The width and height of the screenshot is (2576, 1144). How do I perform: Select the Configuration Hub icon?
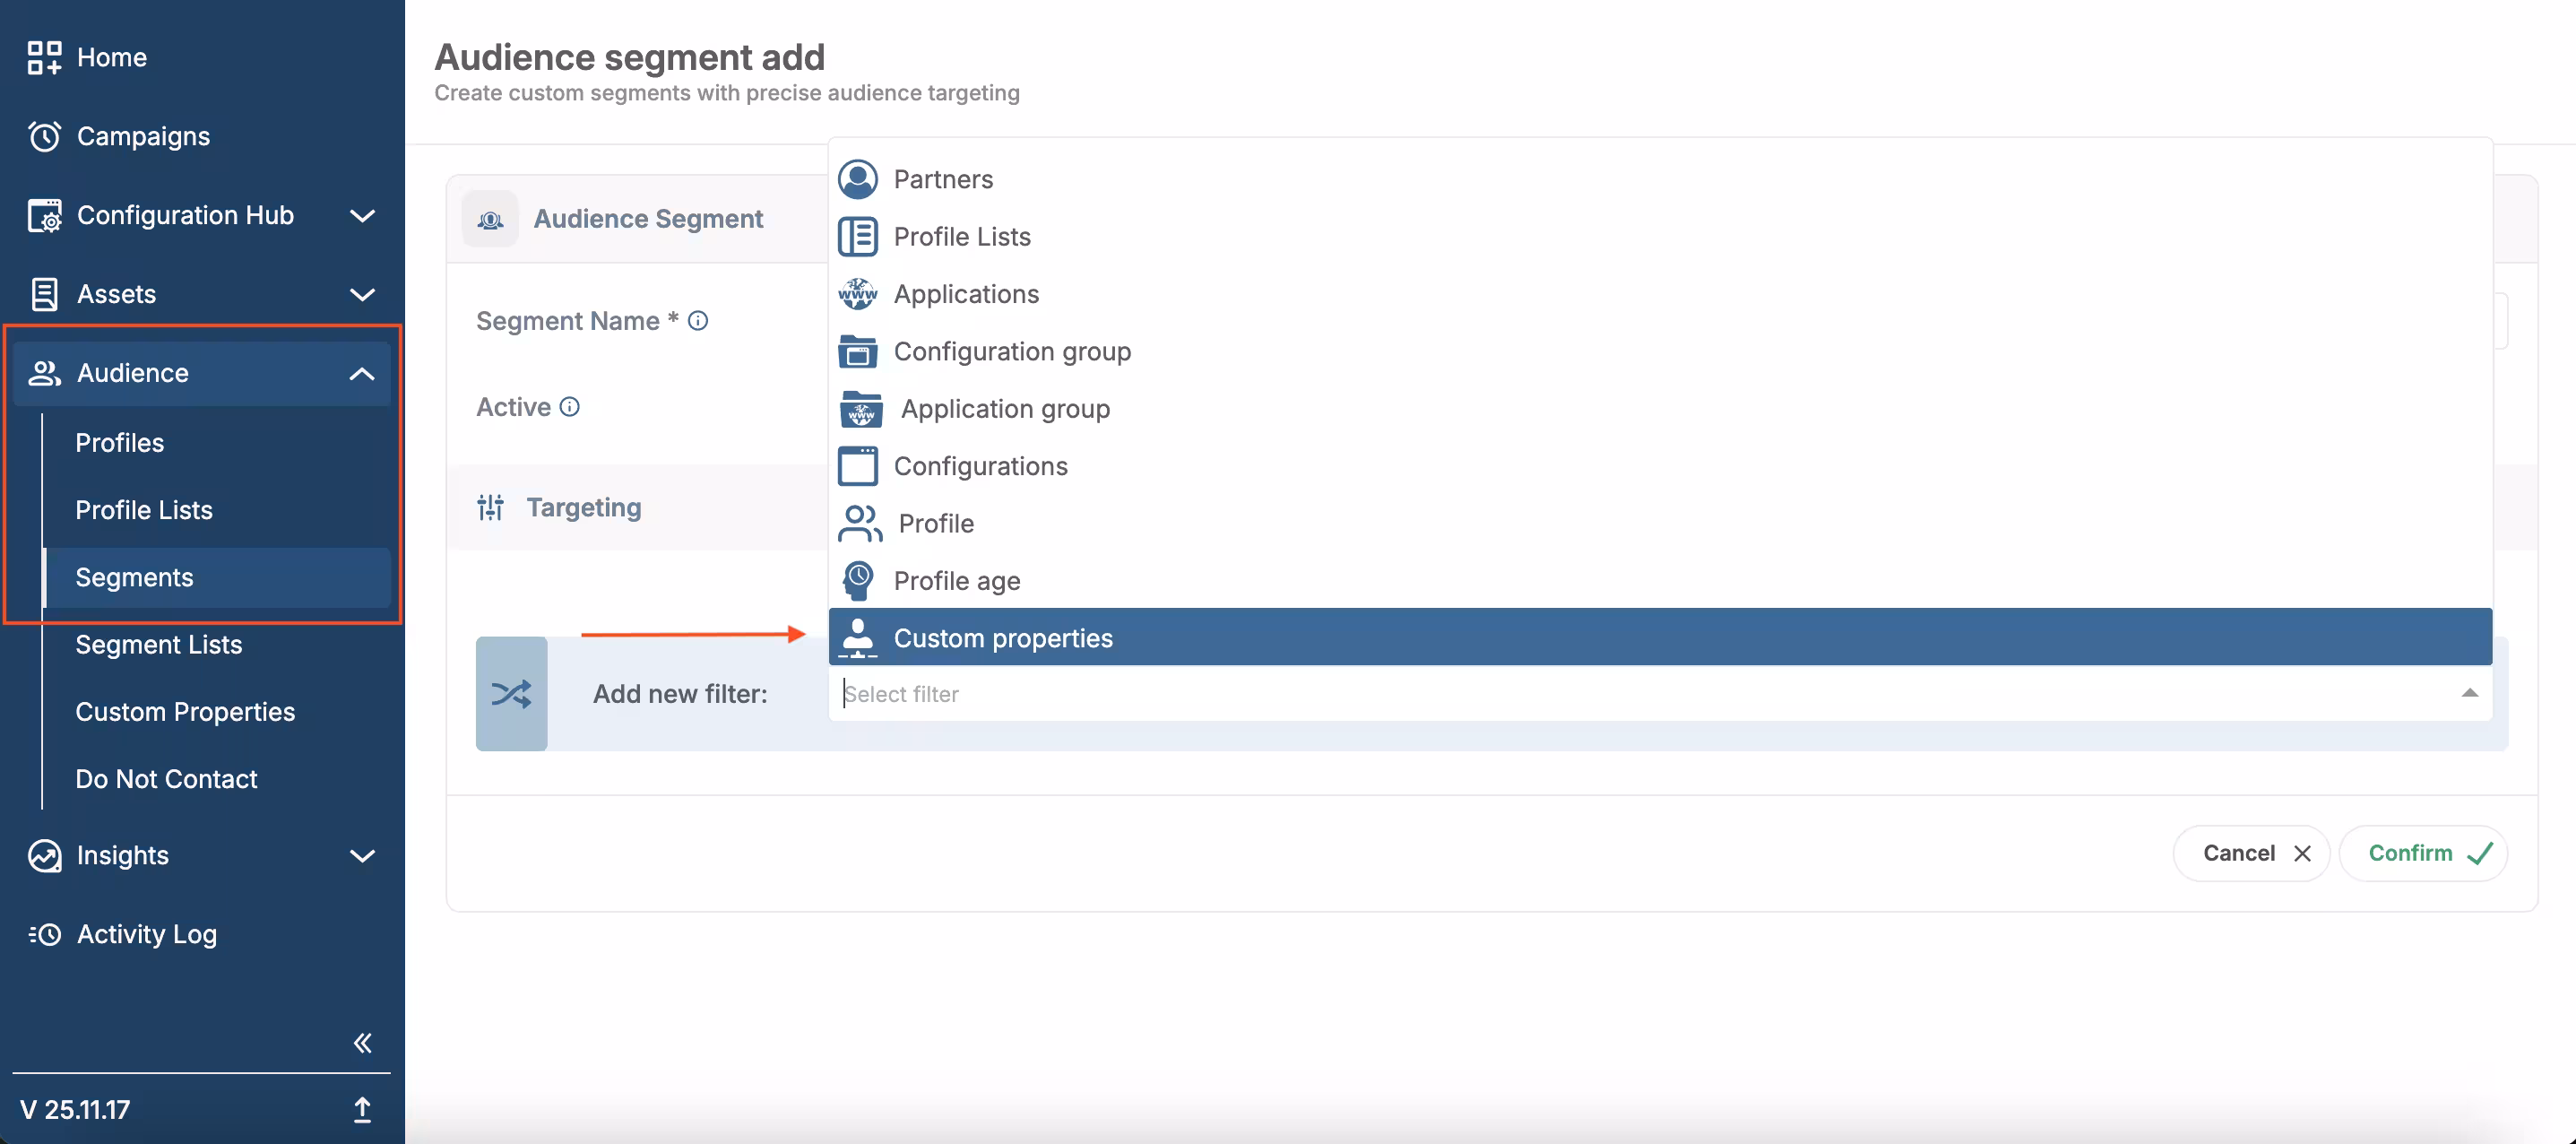coord(44,215)
